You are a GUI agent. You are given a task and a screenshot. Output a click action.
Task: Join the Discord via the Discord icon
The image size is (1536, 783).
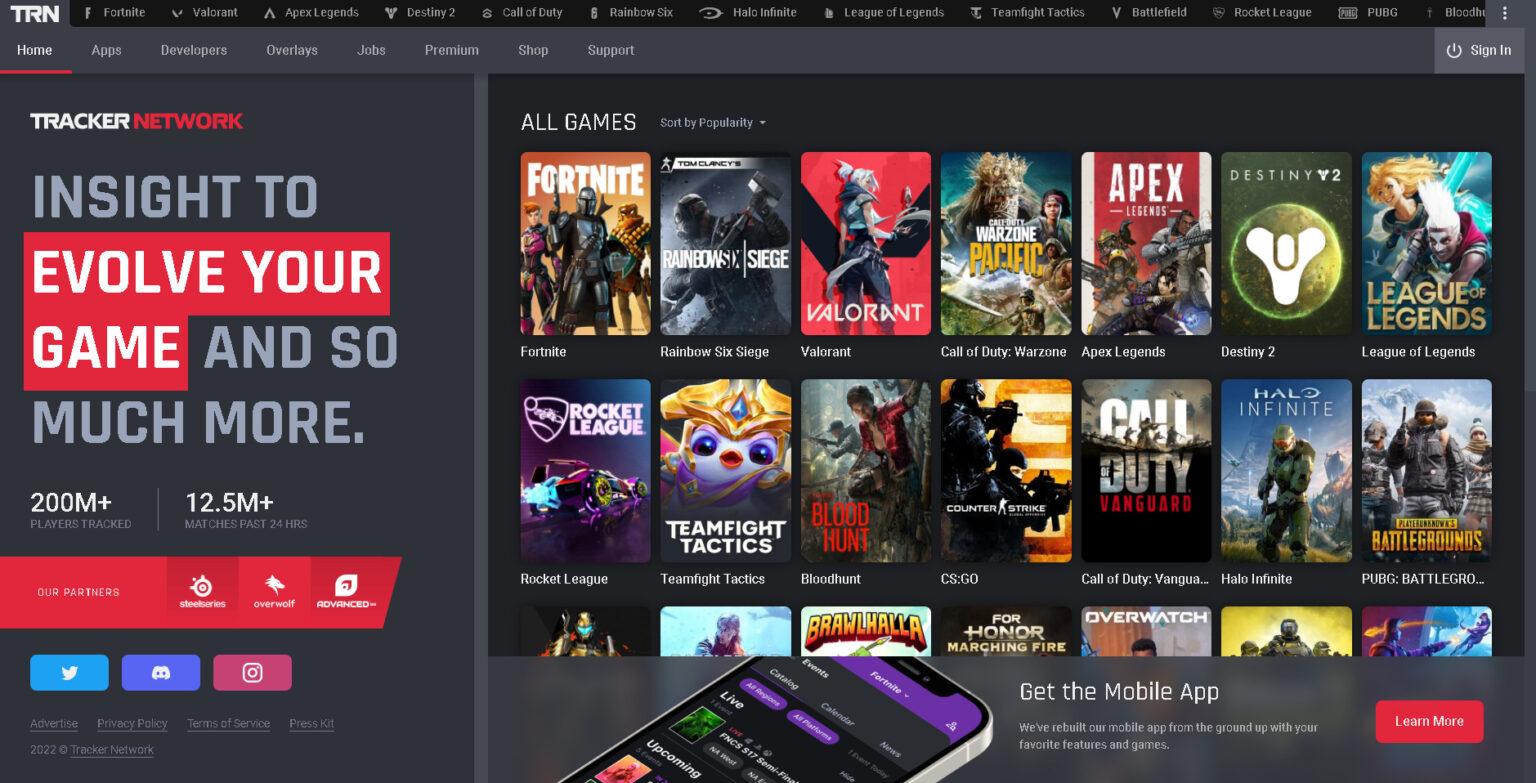[160, 672]
